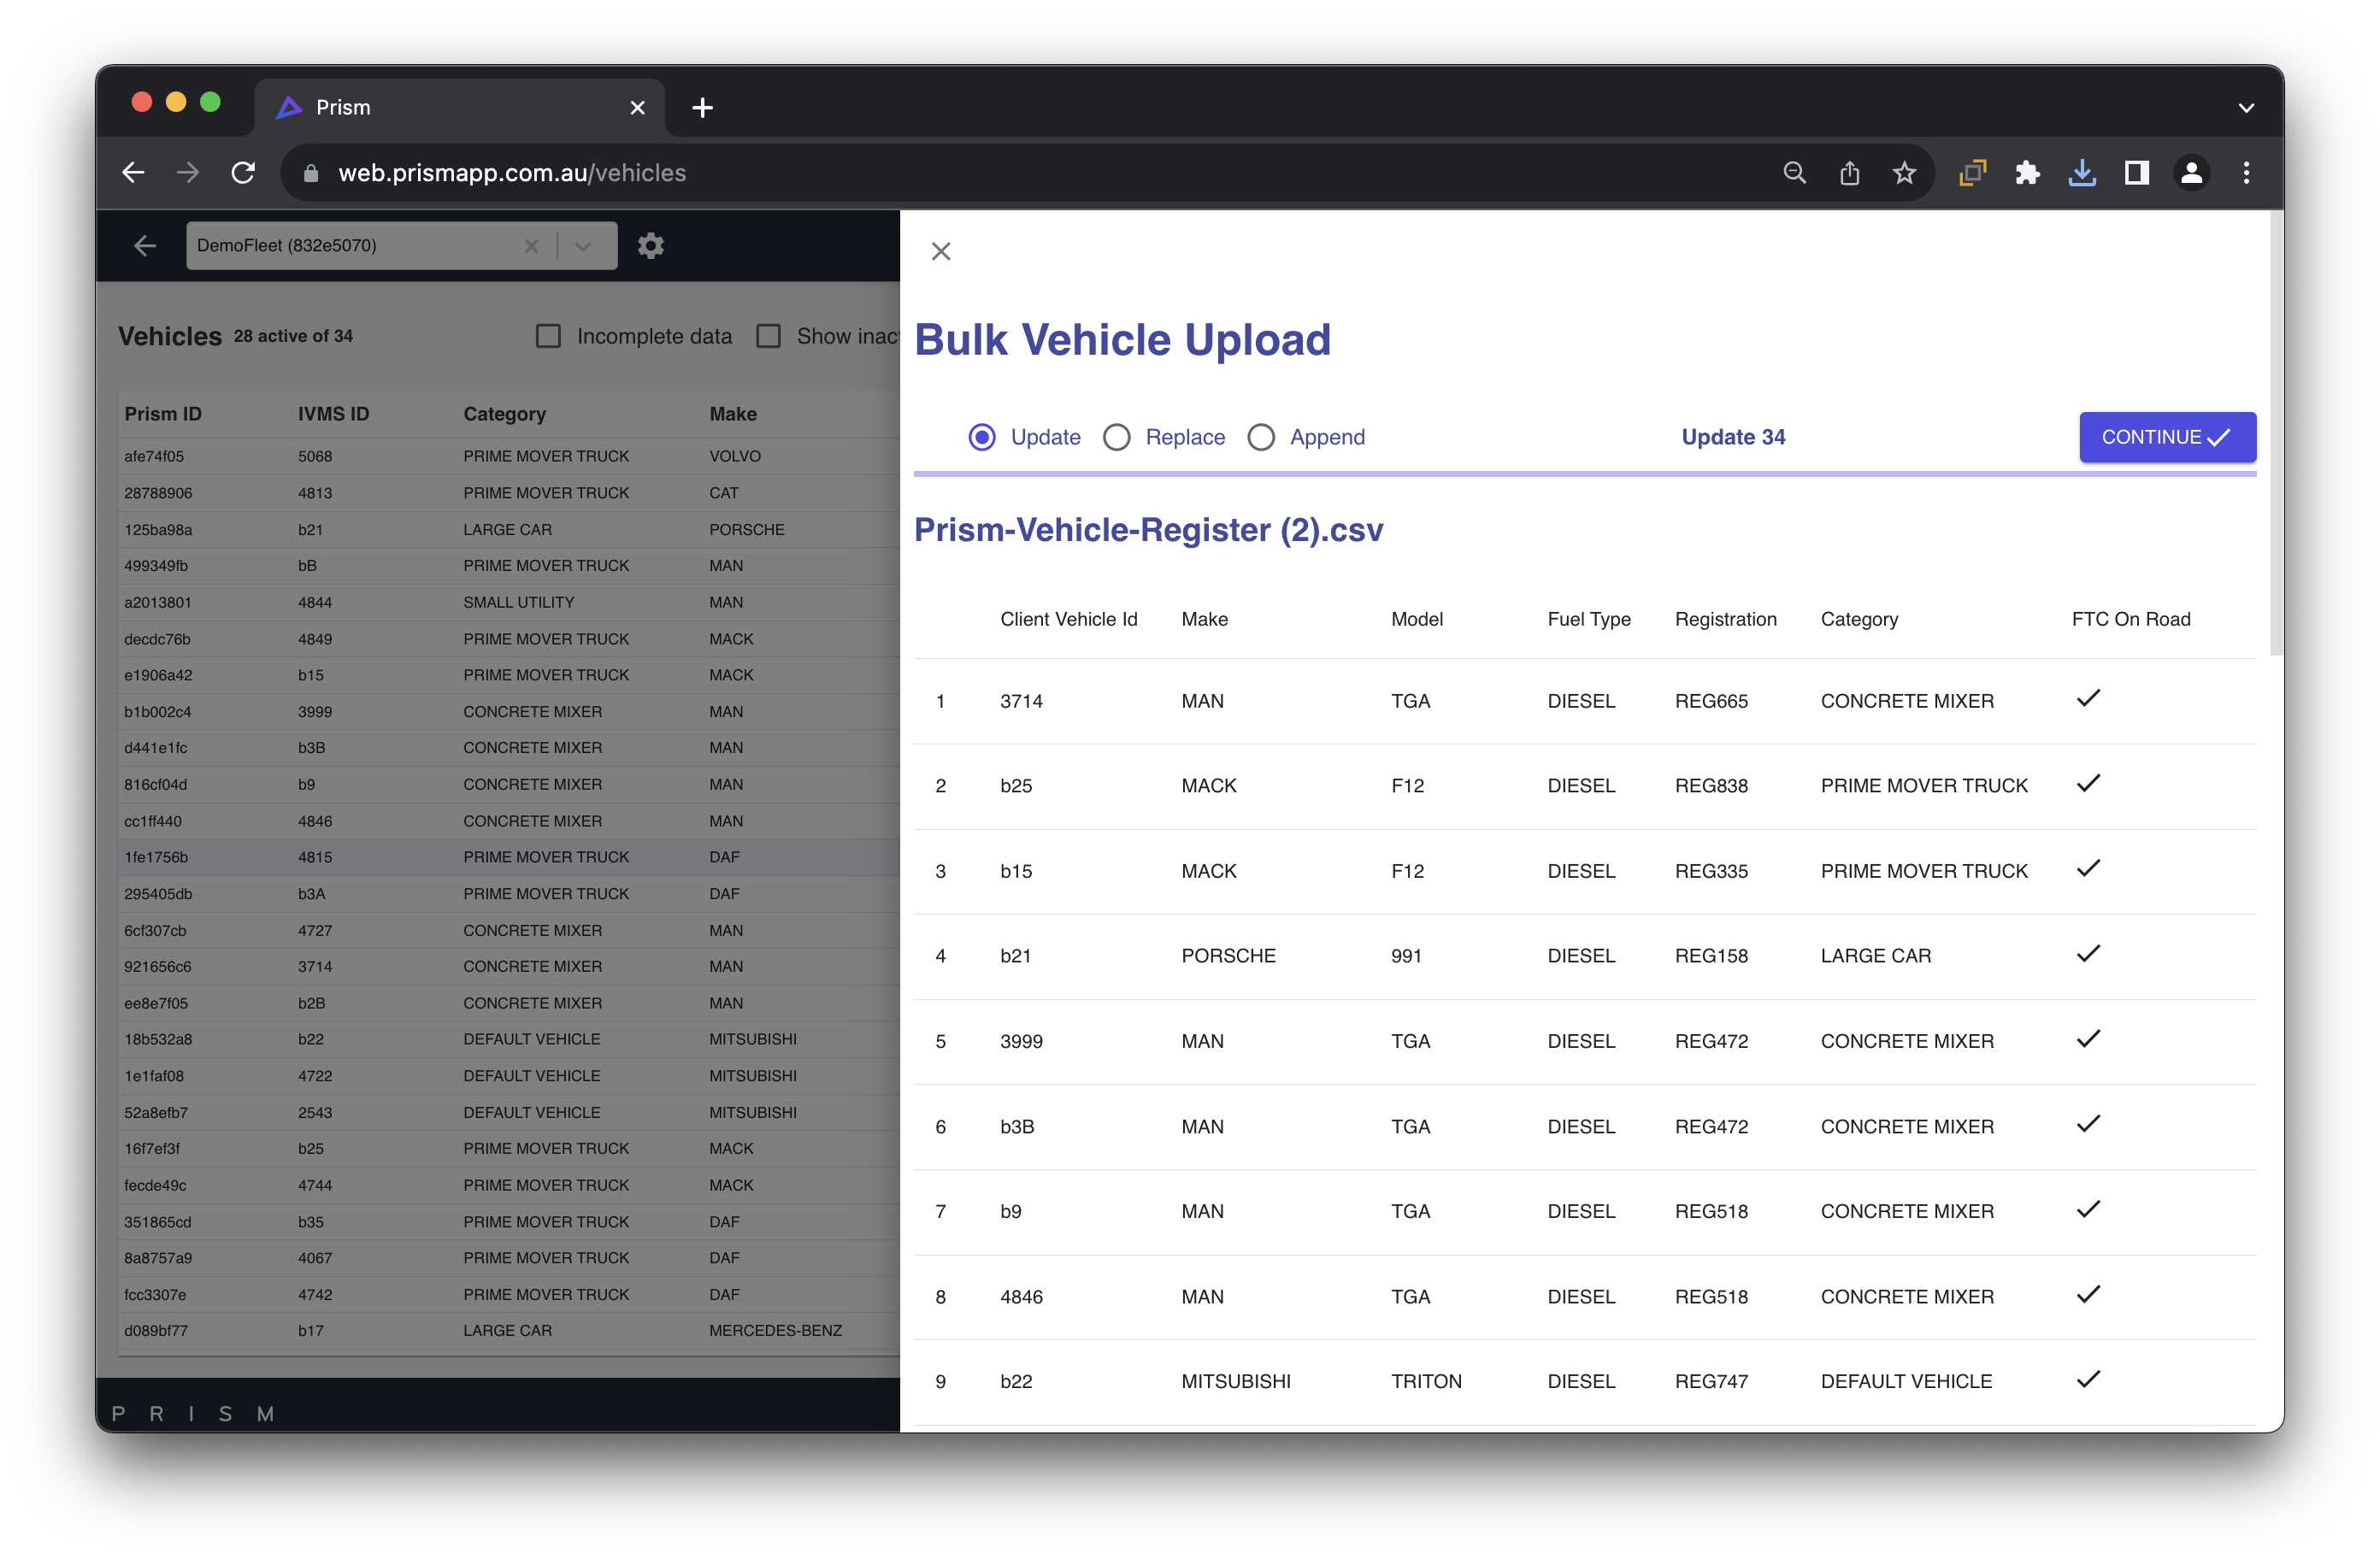Image resolution: width=2380 pixels, height=1559 pixels.
Task: Close the Bulk Vehicle Upload panel
Action: tap(940, 251)
